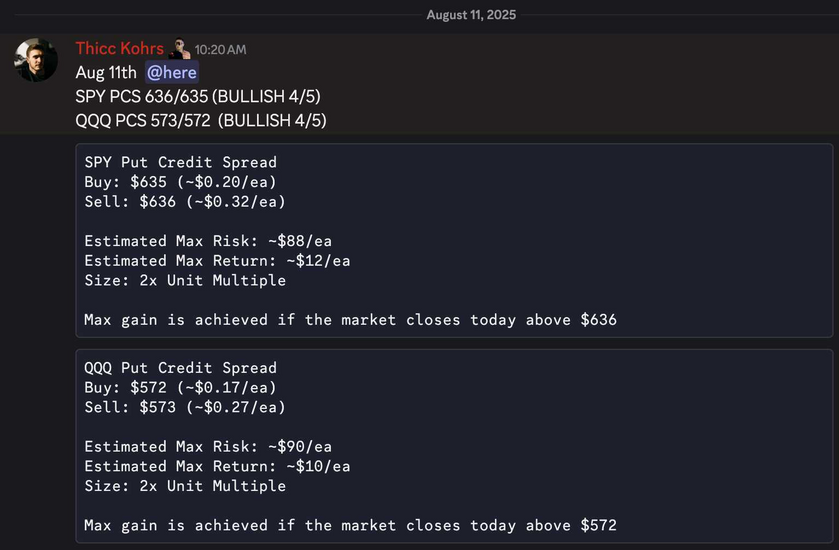Click the SPY Put Credit Spread heading
839x550 pixels.
(180, 162)
